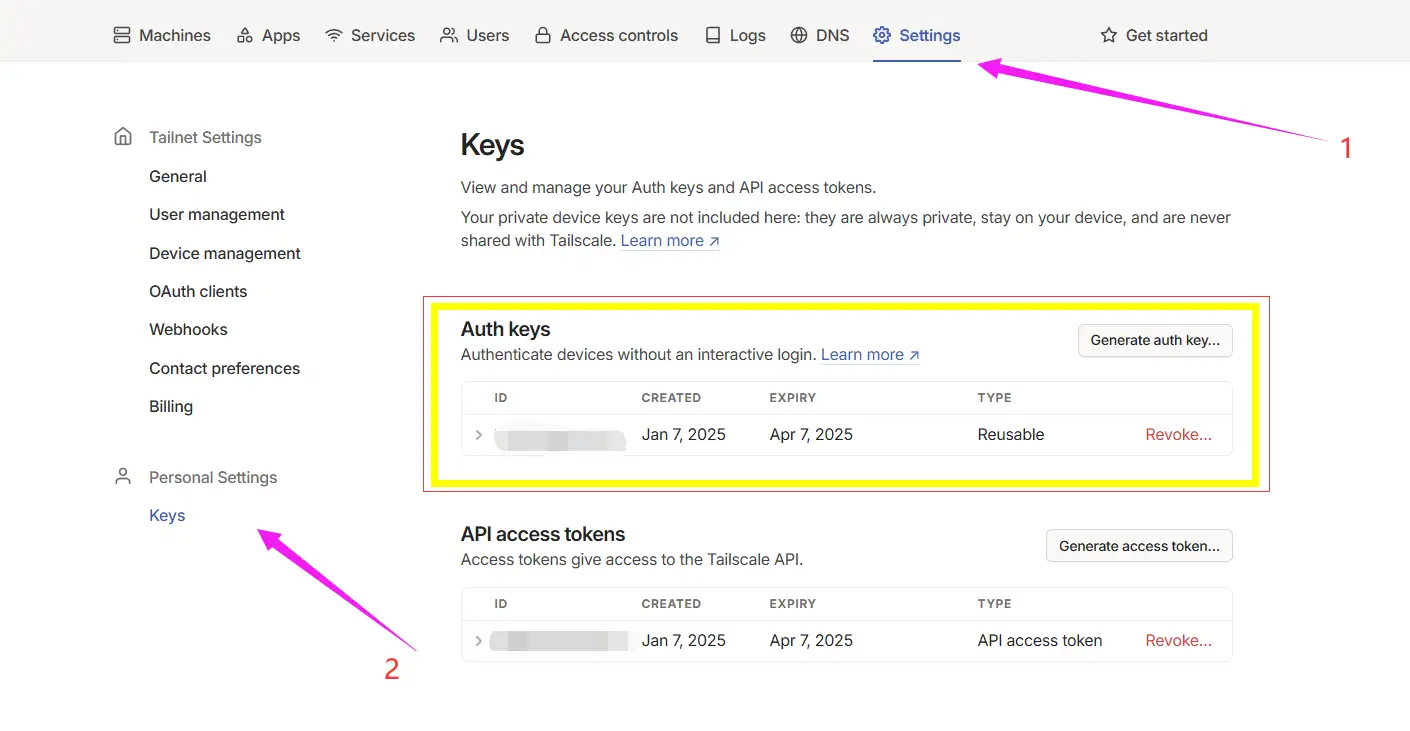Click the DNS globe icon
The image size is (1410, 731).
tap(799, 36)
